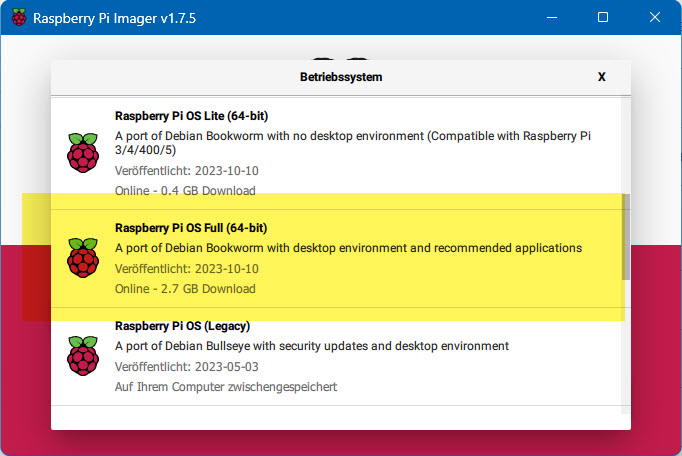Select Raspberry Pi OS Lite (64-bit) title
The height and width of the screenshot is (456, 682).
(191, 116)
